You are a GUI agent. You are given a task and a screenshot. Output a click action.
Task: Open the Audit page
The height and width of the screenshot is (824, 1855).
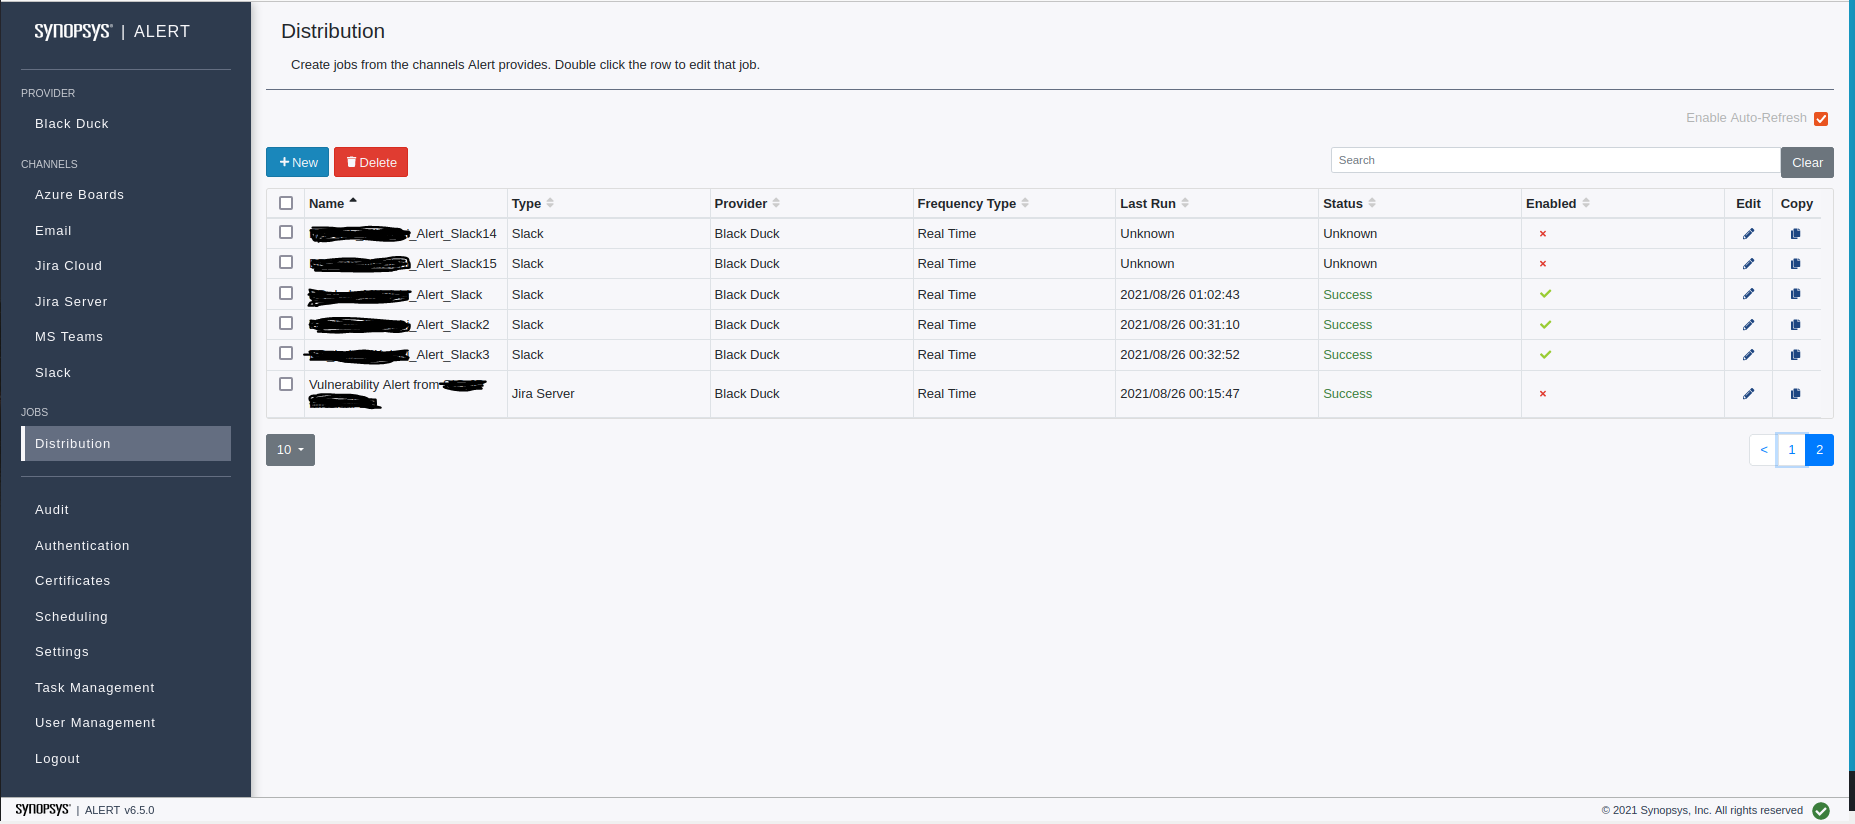pyautogui.click(x=52, y=510)
